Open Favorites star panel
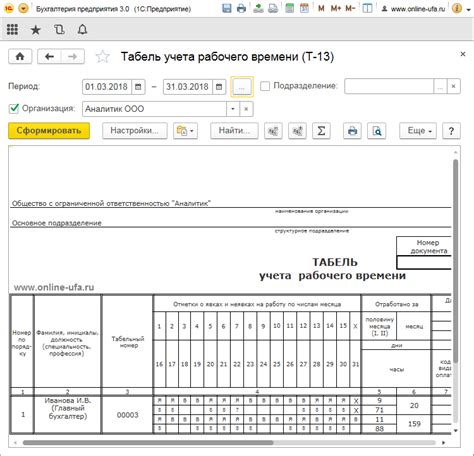Screen dimensions: 474x456 pyautogui.click(x=36, y=30)
